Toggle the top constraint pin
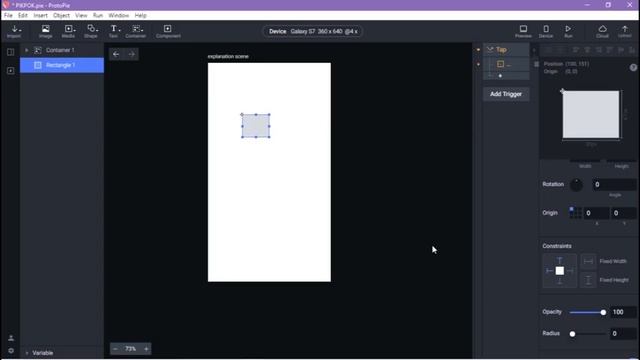Viewport: 640px width, 360px height. click(x=560, y=260)
